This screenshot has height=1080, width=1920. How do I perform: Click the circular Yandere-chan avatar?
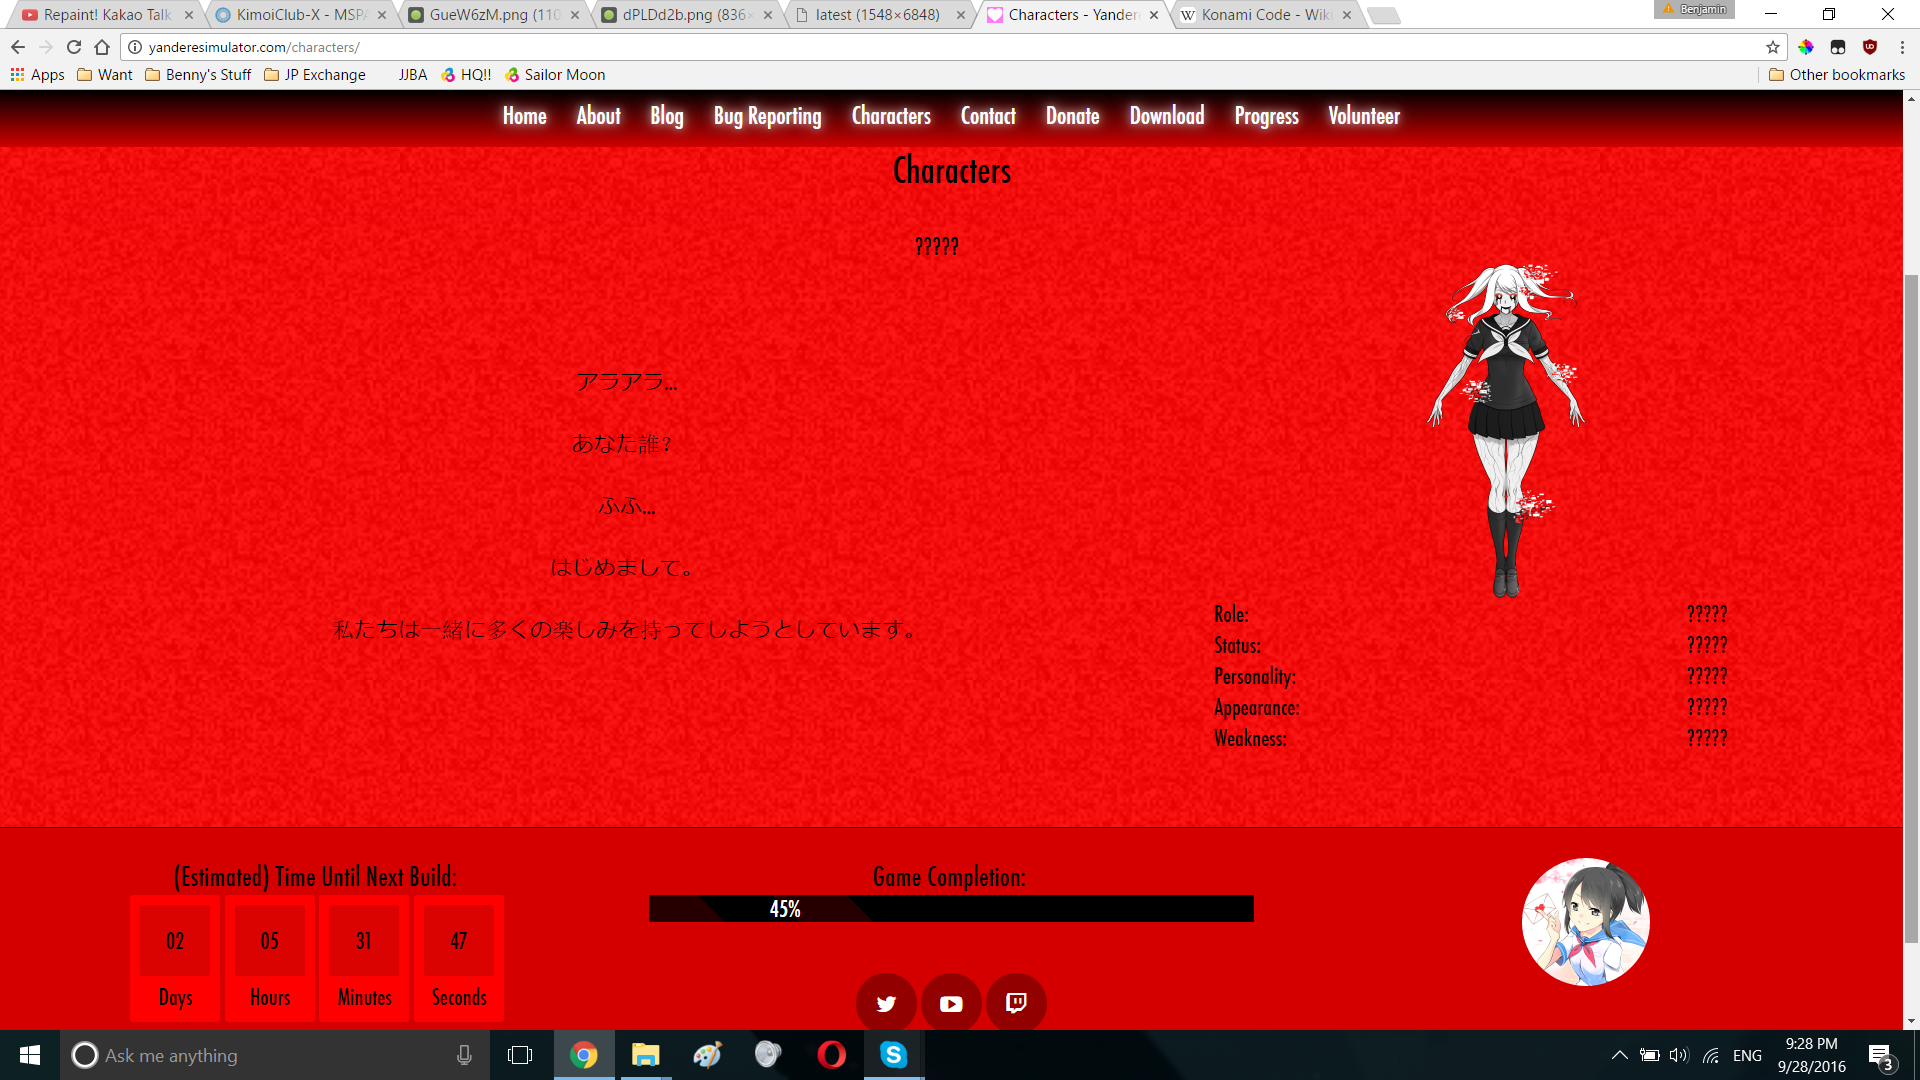(x=1585, y=922)
